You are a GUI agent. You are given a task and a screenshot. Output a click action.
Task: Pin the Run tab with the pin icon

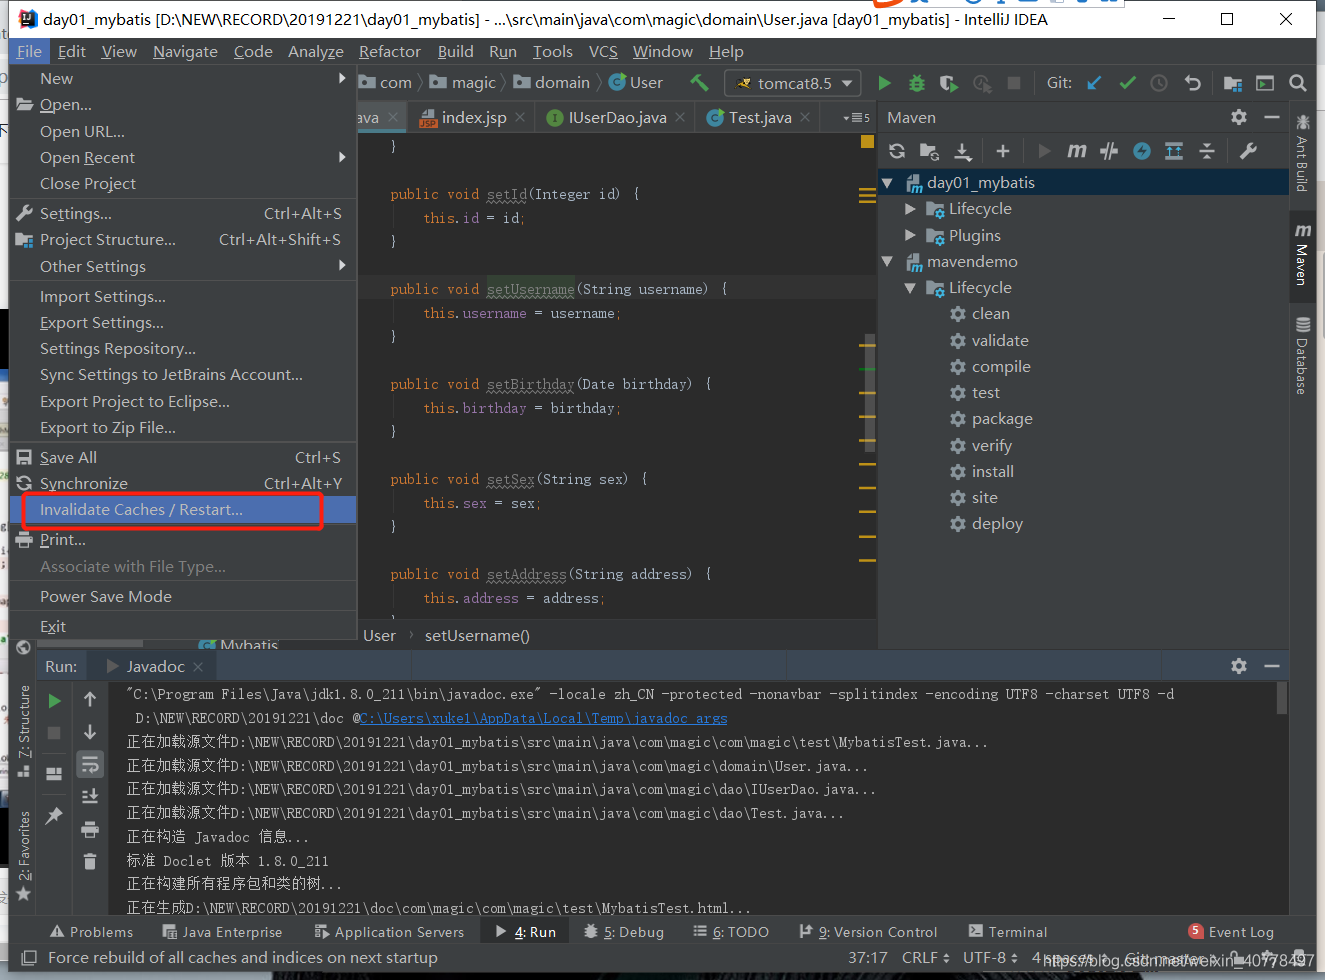point(54,816)
